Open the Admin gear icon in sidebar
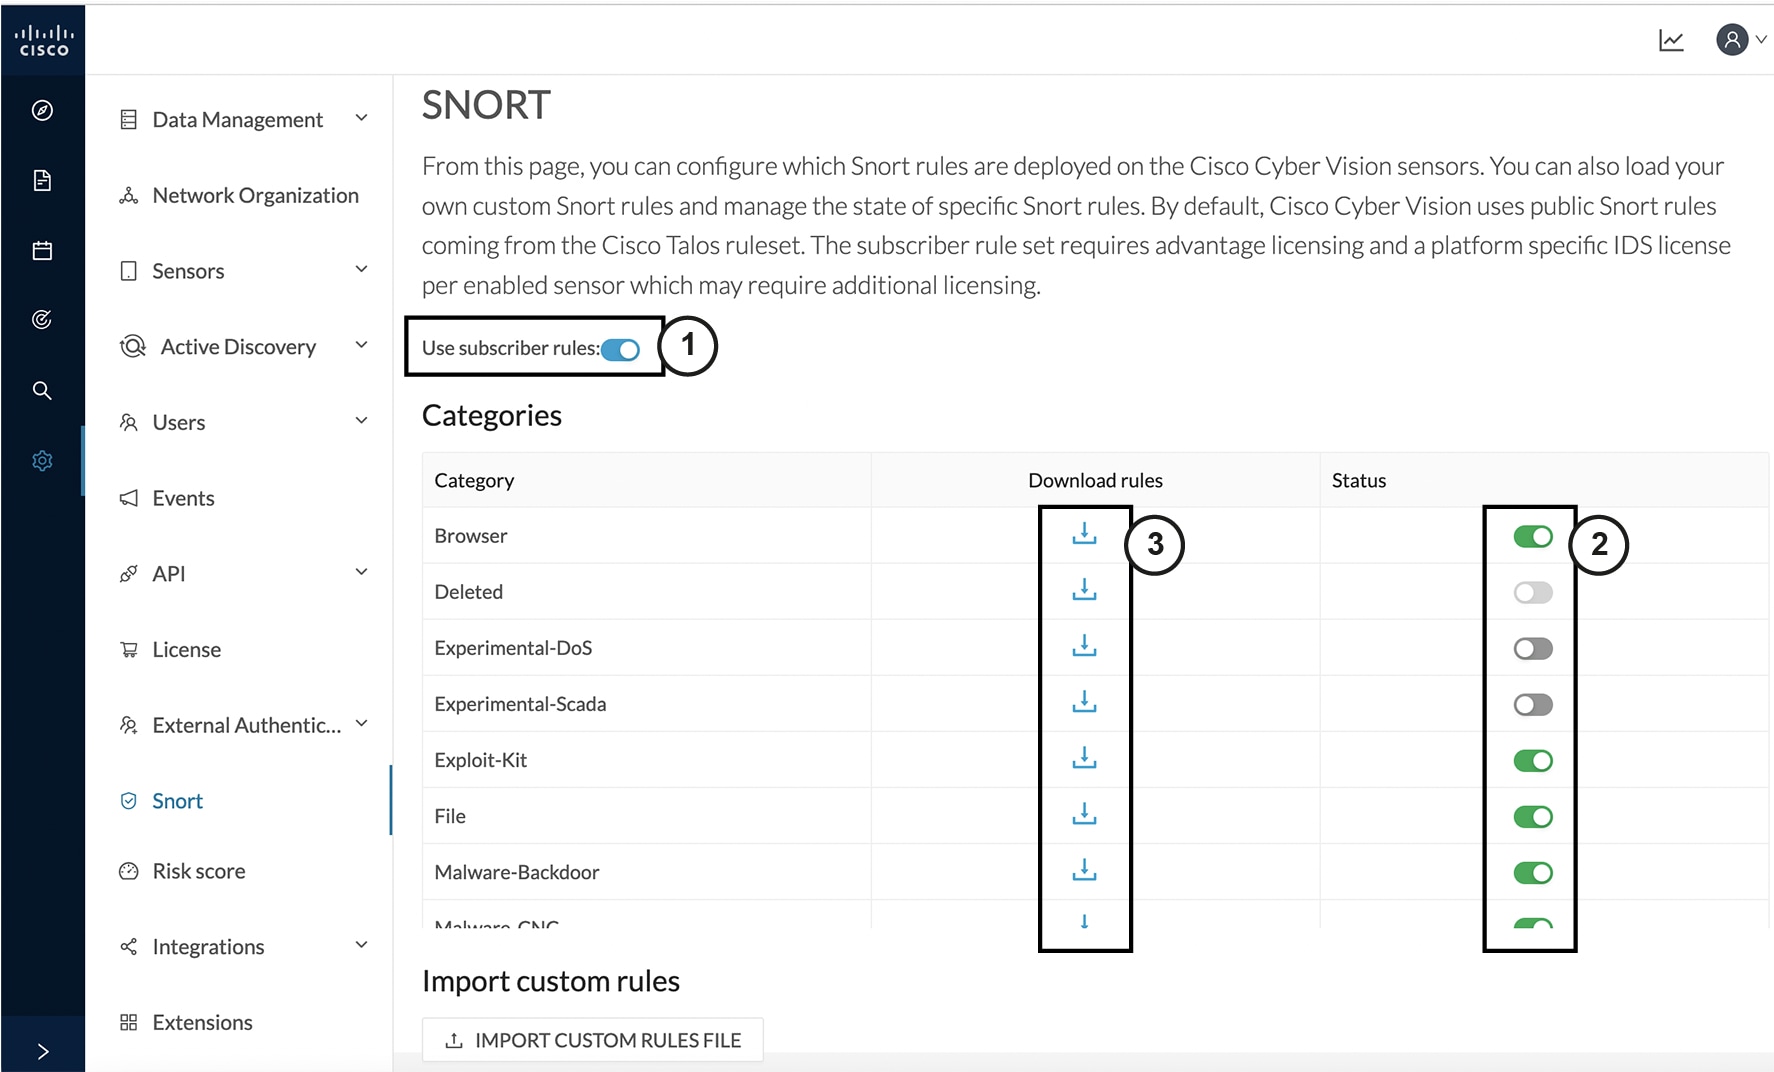The image size is (1774, 1072). (42, 461)
